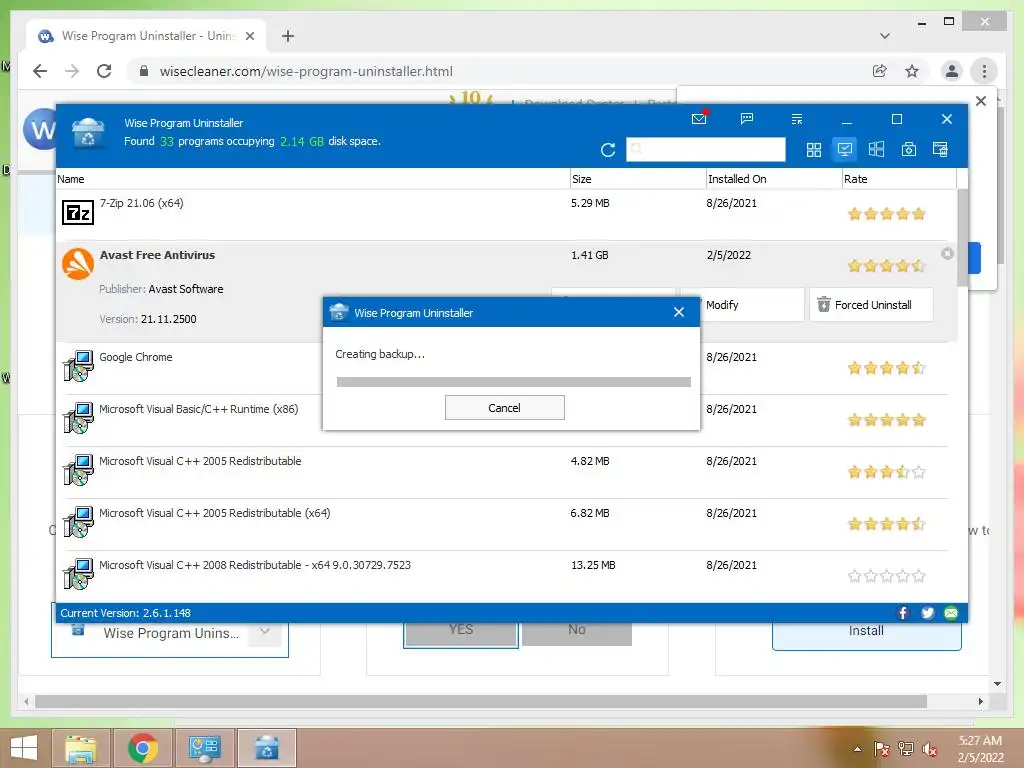Open a new Chrome tab
This screenshot has width=1024, height=768.
[288, 36]
